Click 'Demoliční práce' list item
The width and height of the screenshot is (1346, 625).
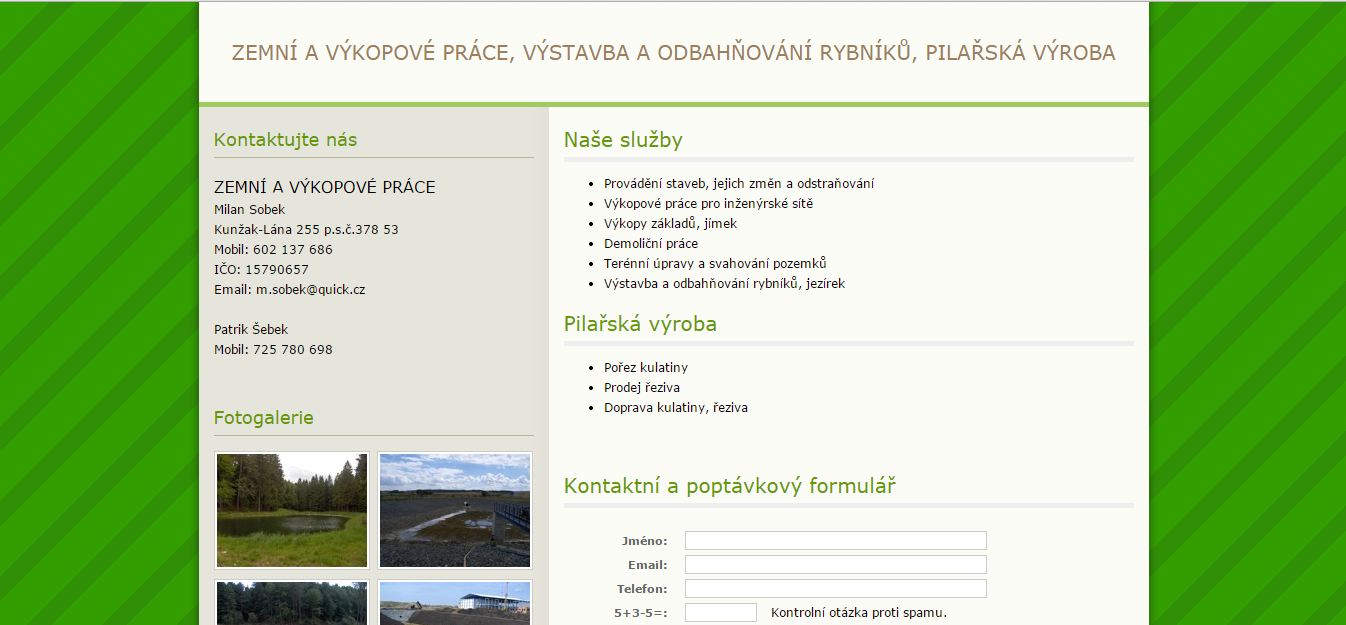point(651,244)
